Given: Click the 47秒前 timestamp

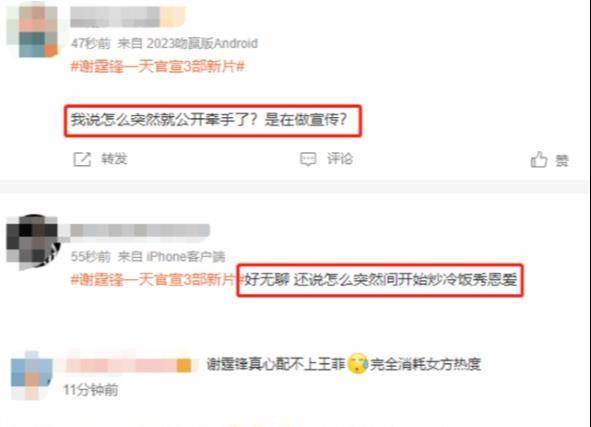Looking at the screenshot, I should coord(91,43).
